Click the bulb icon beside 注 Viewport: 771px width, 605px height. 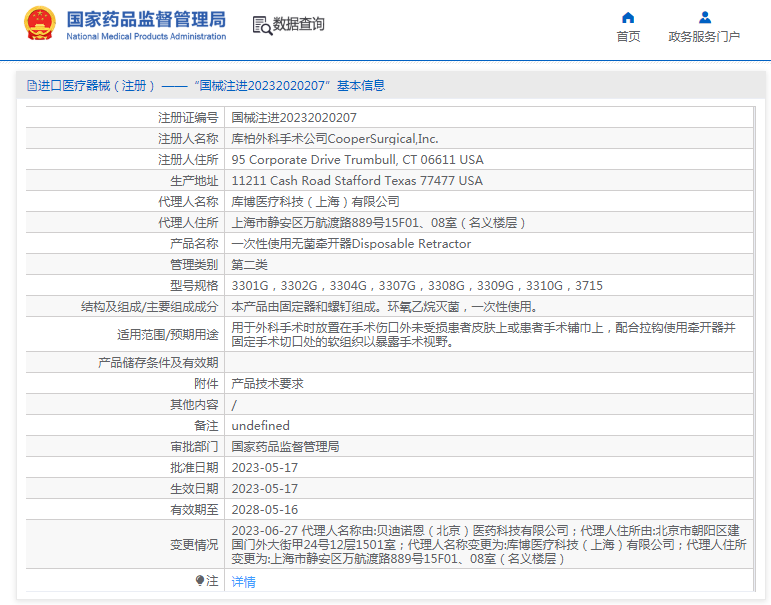(x=200, y=581)
